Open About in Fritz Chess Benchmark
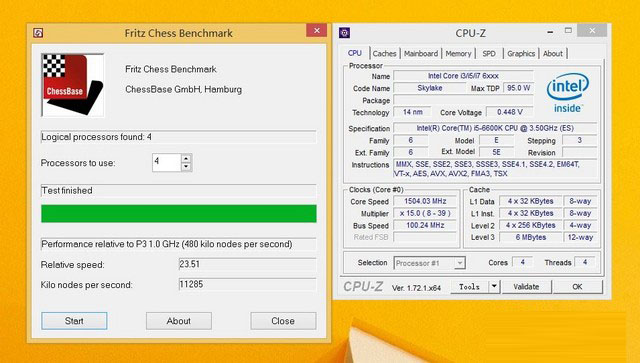The height and width of the screenshot is (363, 640). (x=179, y=321)
